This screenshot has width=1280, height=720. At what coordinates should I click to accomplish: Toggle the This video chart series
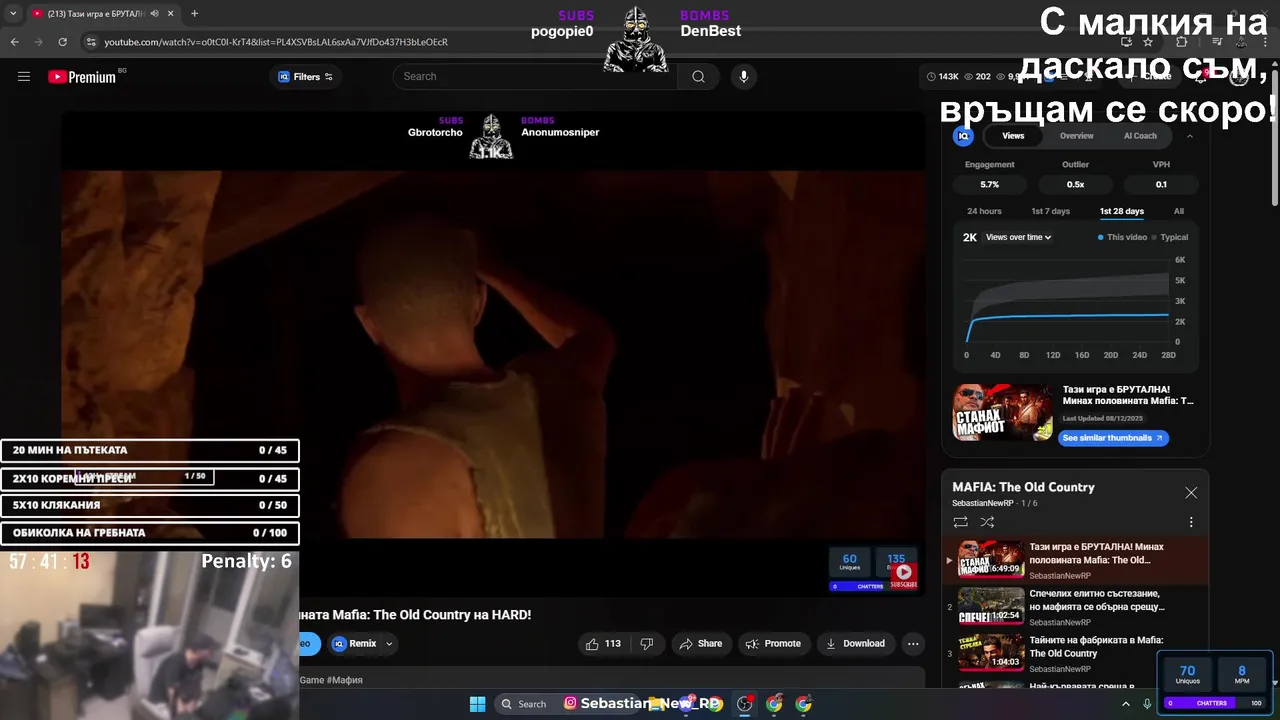(x=1122, y=237)
